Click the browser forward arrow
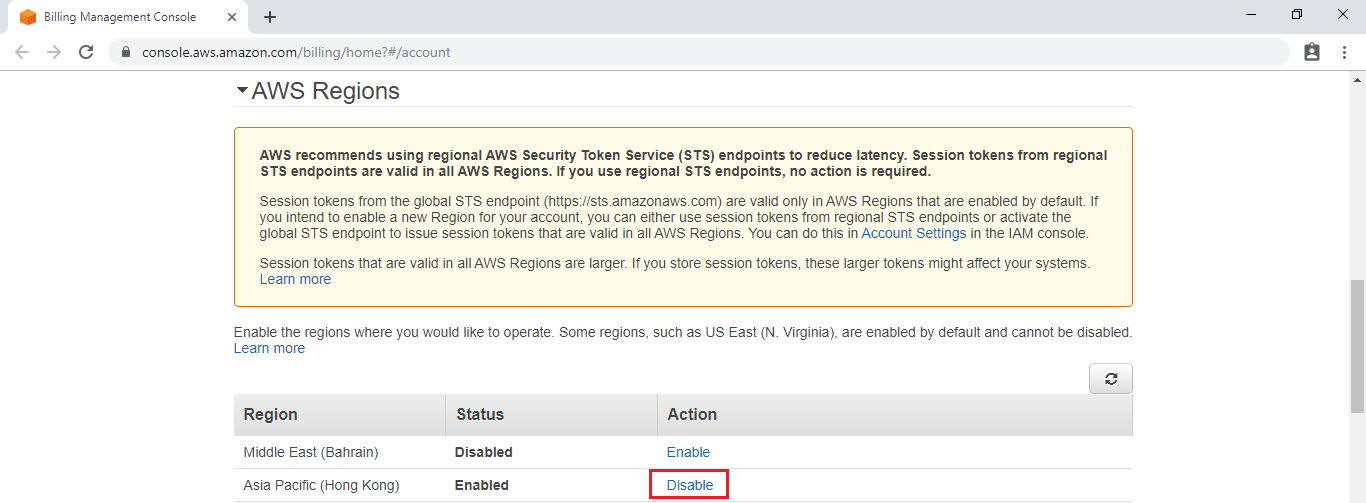1366x503 pixels. 54,52
